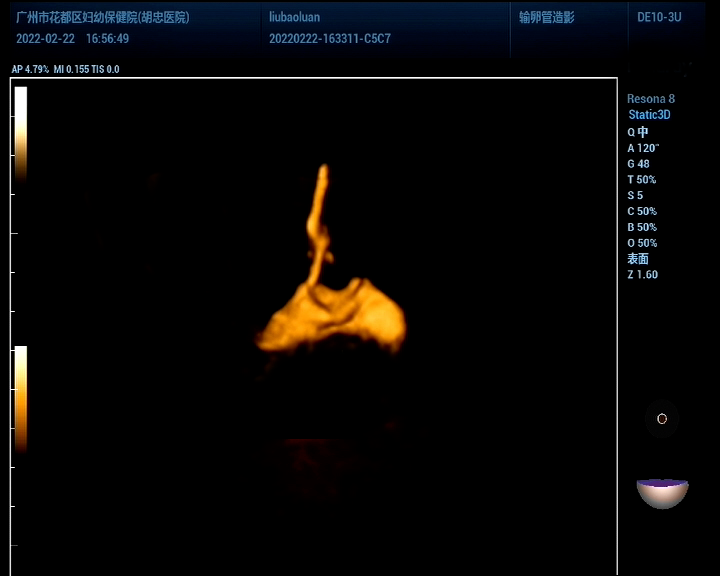Click the patient name liubaoluan
Screen dimensions: 720x576
[294, 17]
